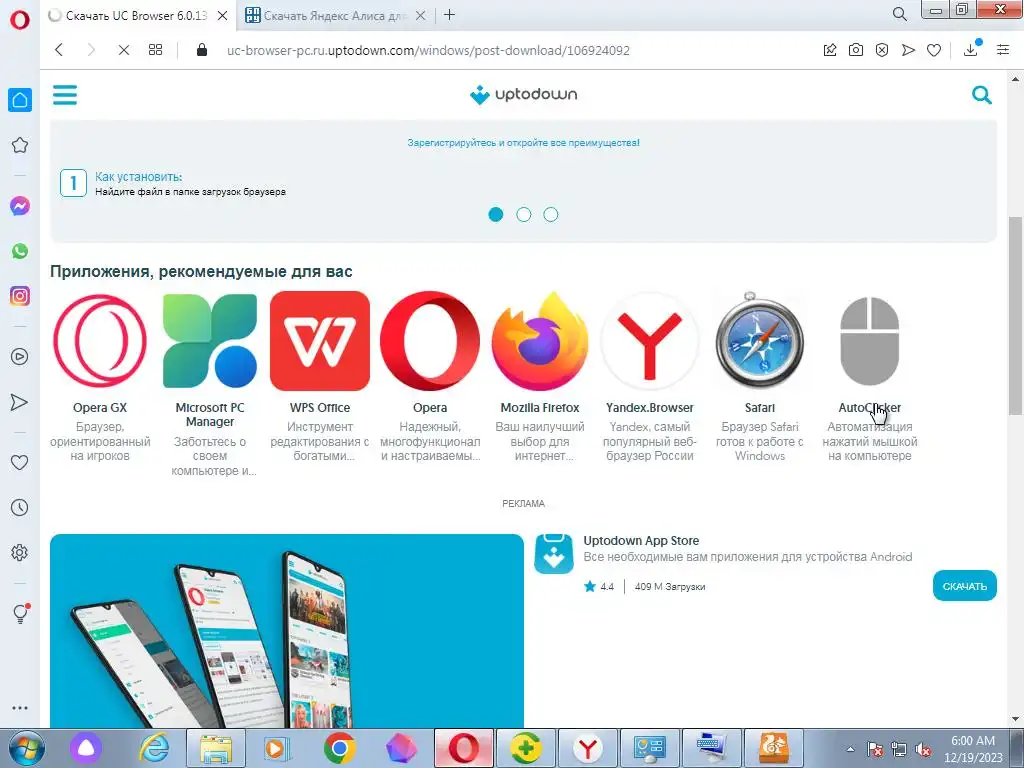Open the Yandex.Browser app

click(x=650, y=376)
